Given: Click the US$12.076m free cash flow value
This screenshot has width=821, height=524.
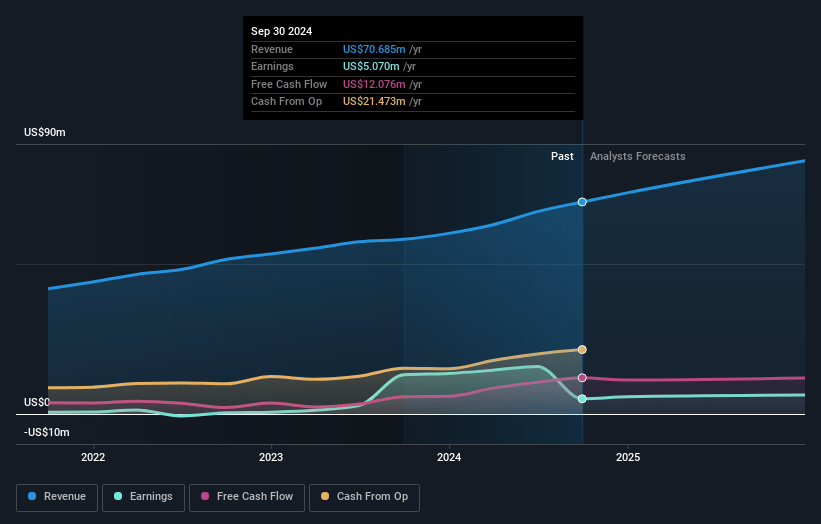Looking at the screenshot, I should coord(374,84).
